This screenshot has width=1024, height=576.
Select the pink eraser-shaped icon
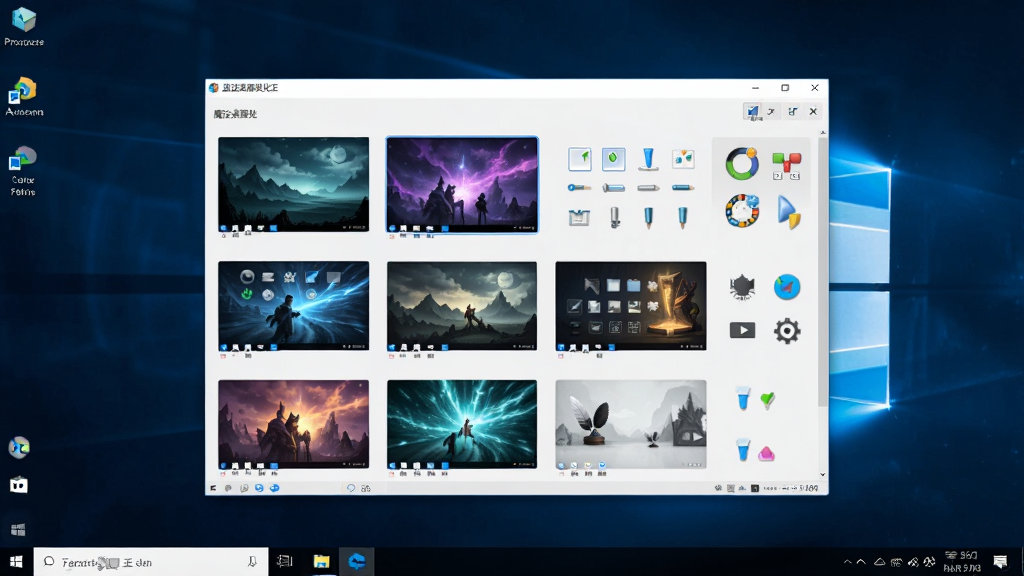click(x=766, y=453)
